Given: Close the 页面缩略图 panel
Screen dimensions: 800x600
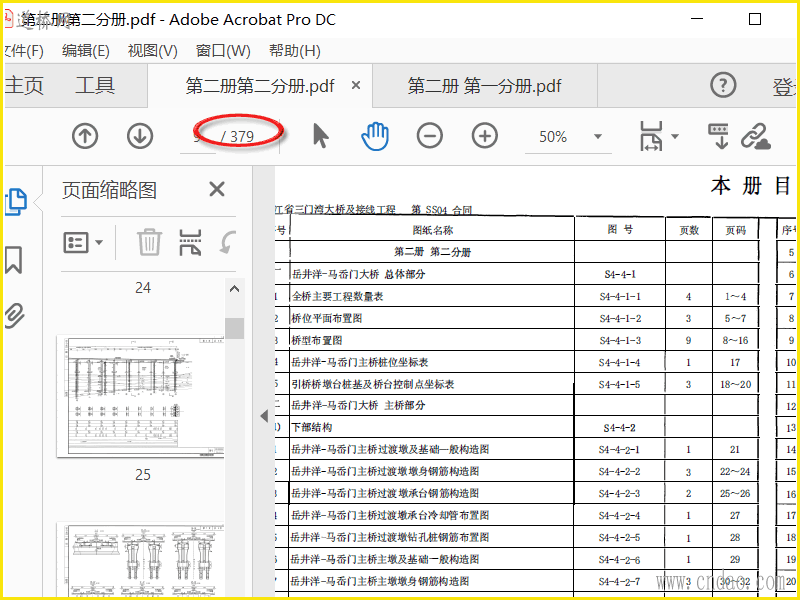Looking at the screenshot, I should [x=217, y=189].
